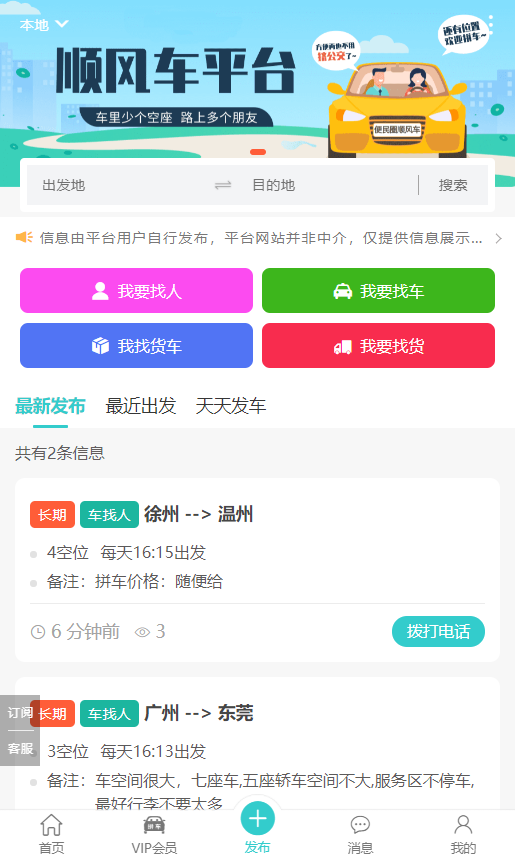Viewport: 515px width, 856px height.
Task: Click the 目的地 destination field
Action: 330,186
